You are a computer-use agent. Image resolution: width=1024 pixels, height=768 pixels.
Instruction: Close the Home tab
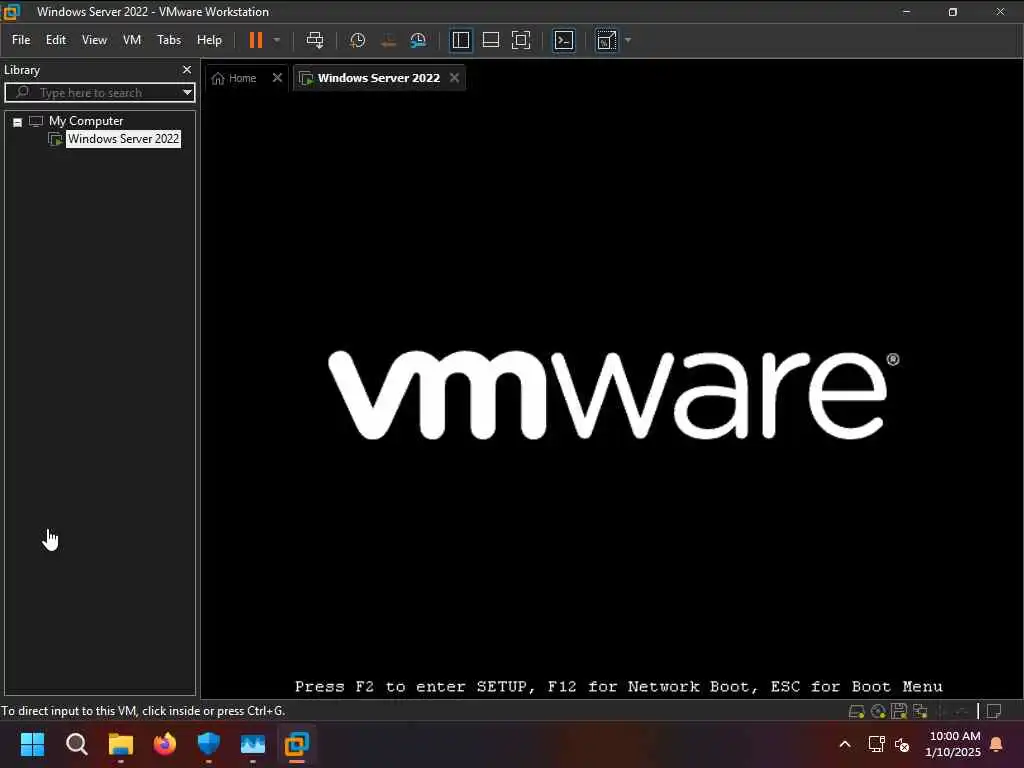click(x=277, y=78)
